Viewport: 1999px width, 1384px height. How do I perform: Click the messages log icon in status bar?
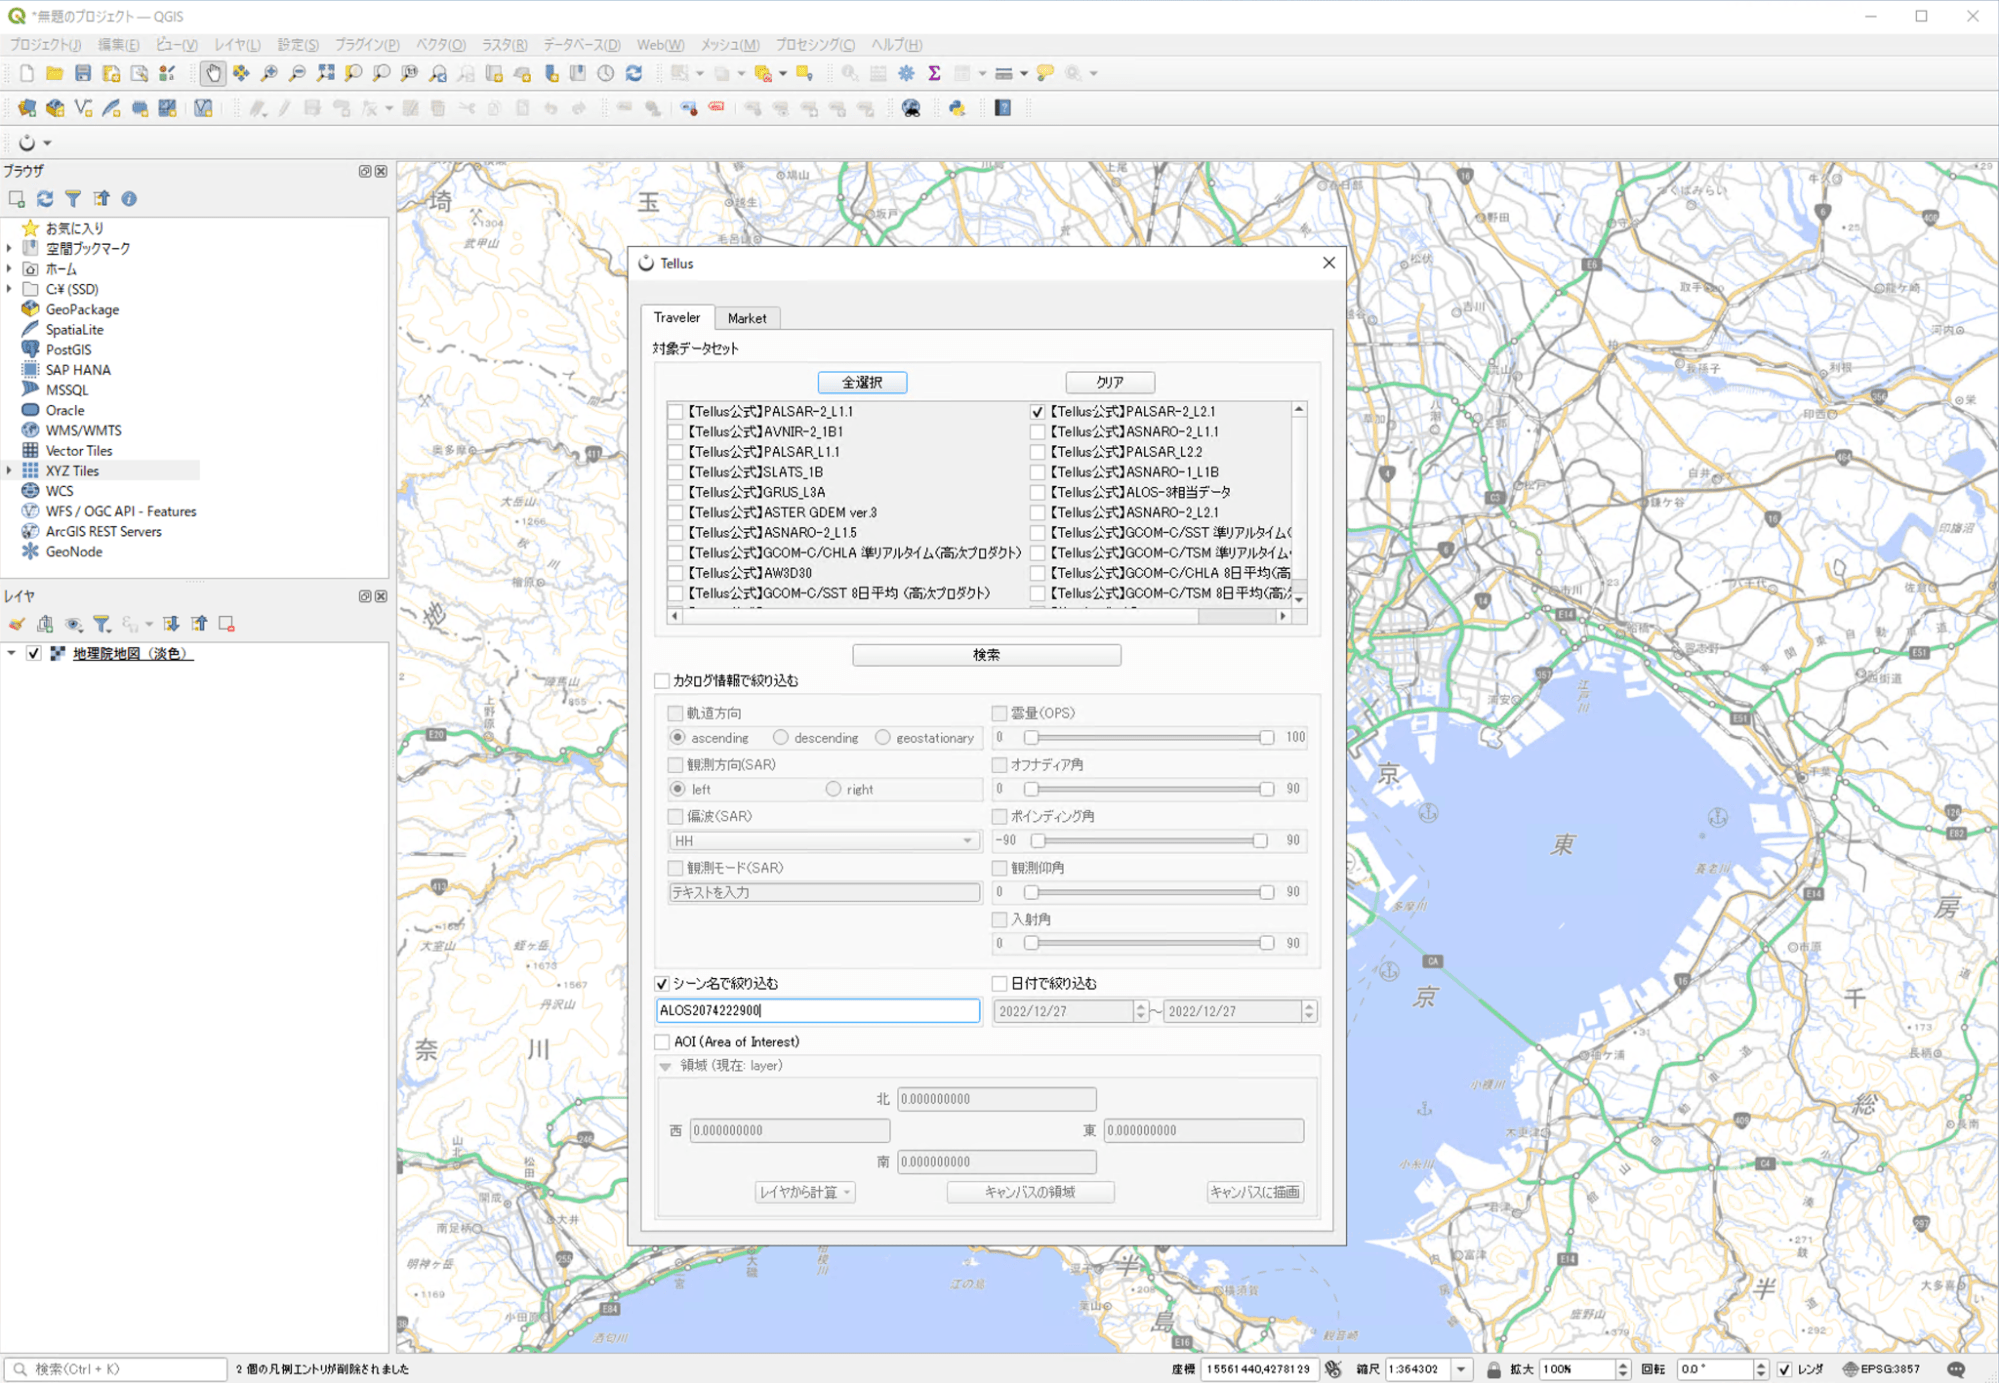pyautogui.click(x=1956, y=1369)
